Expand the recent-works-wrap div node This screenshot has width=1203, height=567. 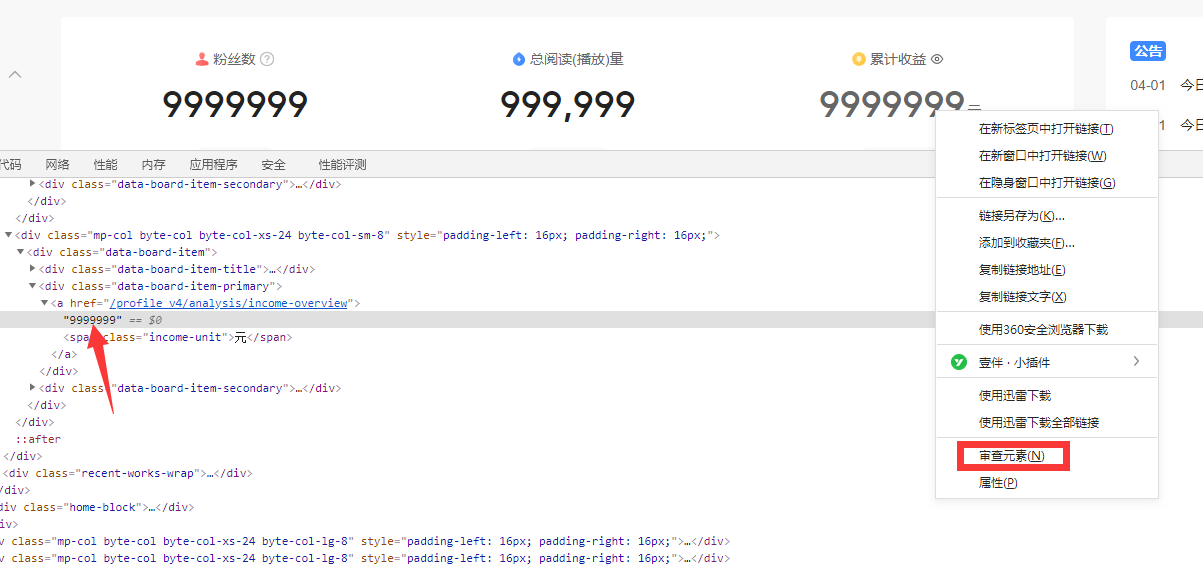(0, 473)
